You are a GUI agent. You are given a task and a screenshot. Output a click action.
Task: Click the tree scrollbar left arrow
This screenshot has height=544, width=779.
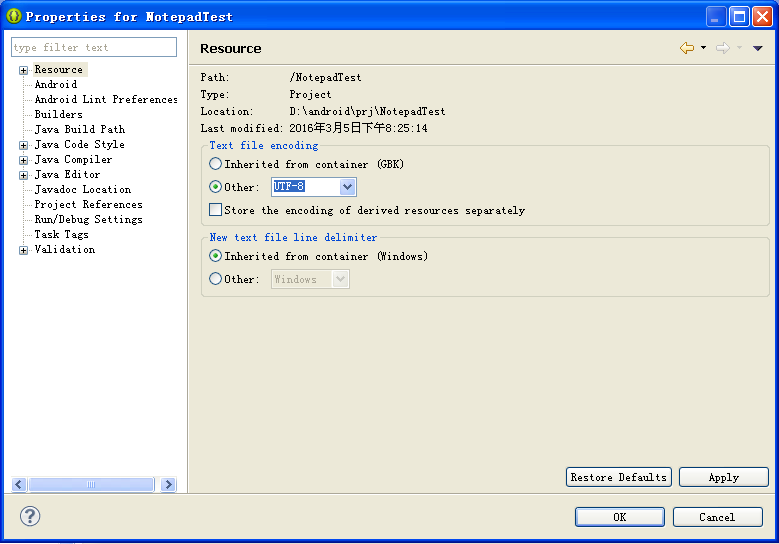pyautogui.click(x=19, y=484)
